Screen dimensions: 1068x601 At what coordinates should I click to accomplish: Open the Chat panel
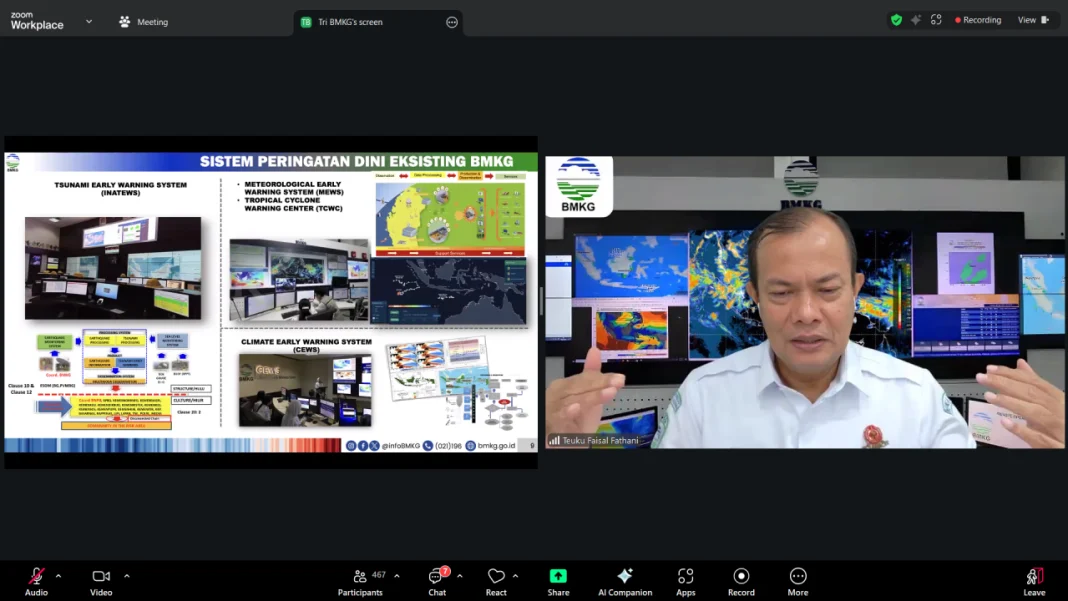click(x=437, y=581)
